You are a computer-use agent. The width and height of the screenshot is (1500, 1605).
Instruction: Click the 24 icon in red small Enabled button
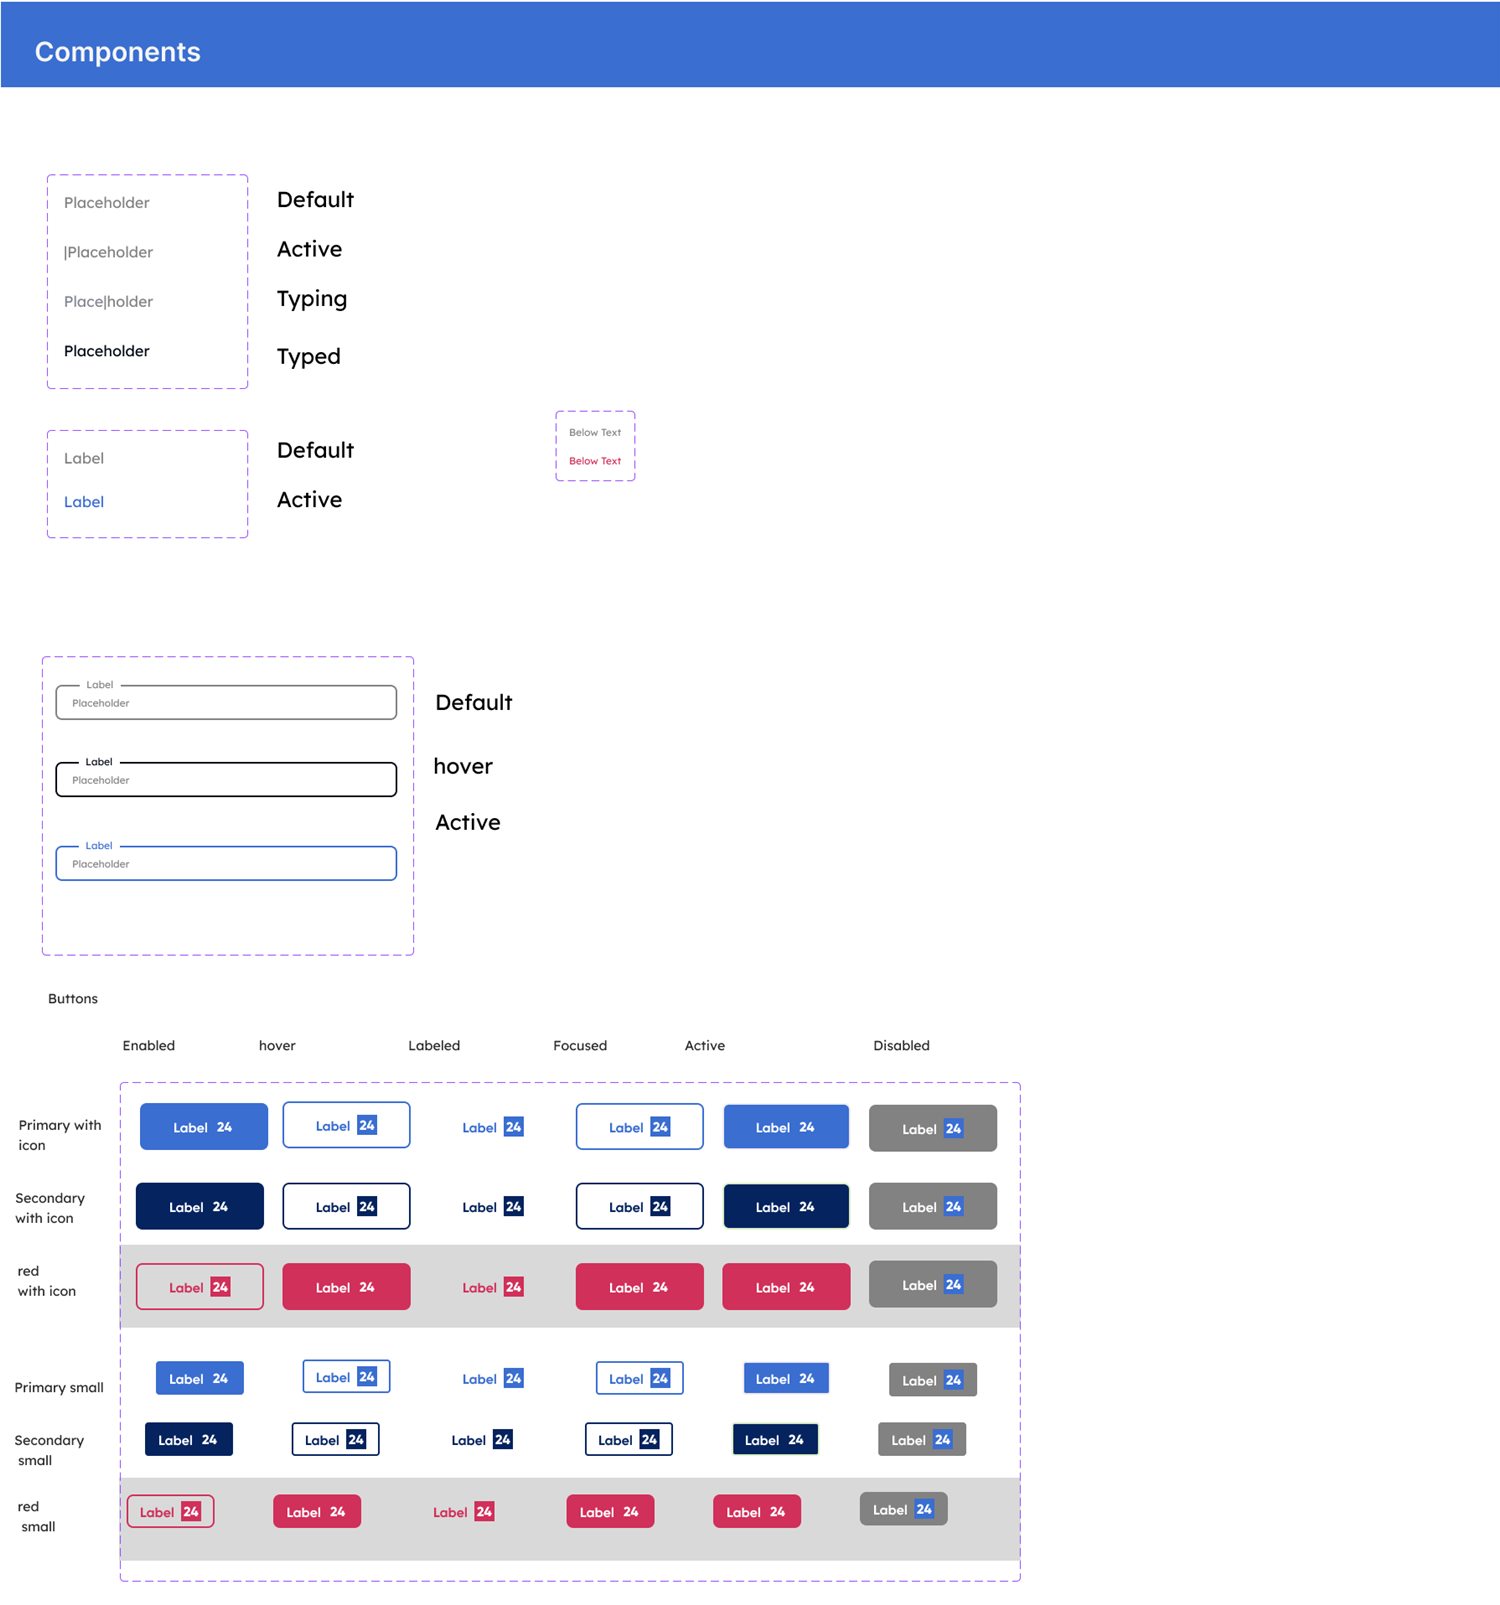click(x=191, y=1511)
